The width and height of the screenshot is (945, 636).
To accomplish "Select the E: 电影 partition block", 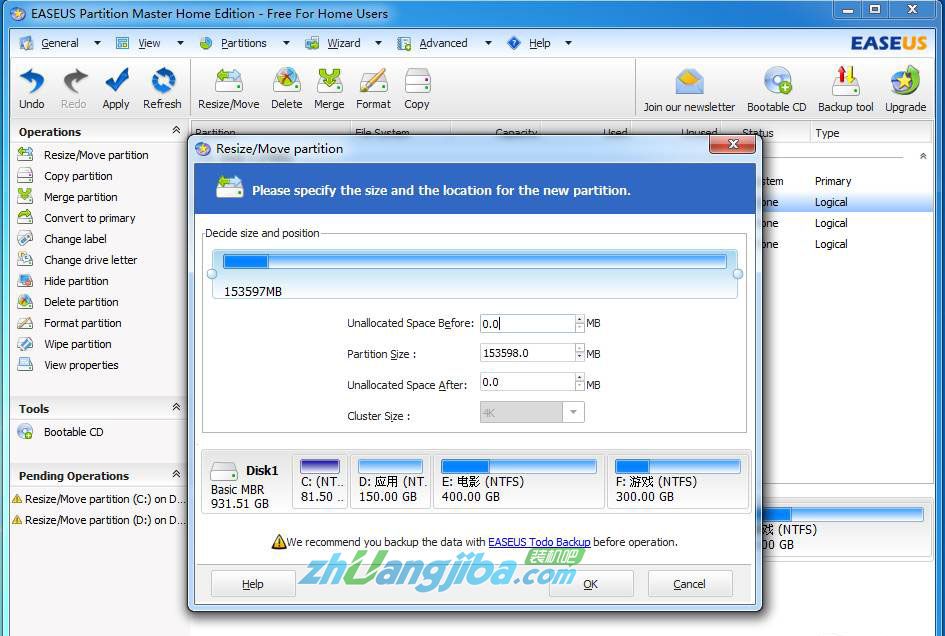I will point(518,481).
